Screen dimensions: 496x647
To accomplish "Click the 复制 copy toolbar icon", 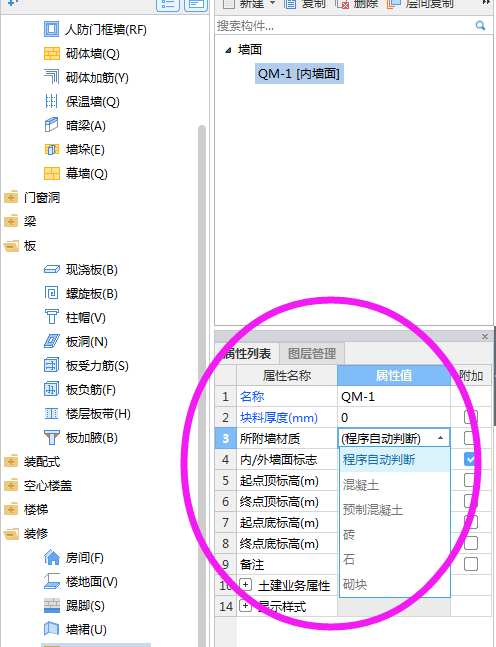I will point(291,4).
